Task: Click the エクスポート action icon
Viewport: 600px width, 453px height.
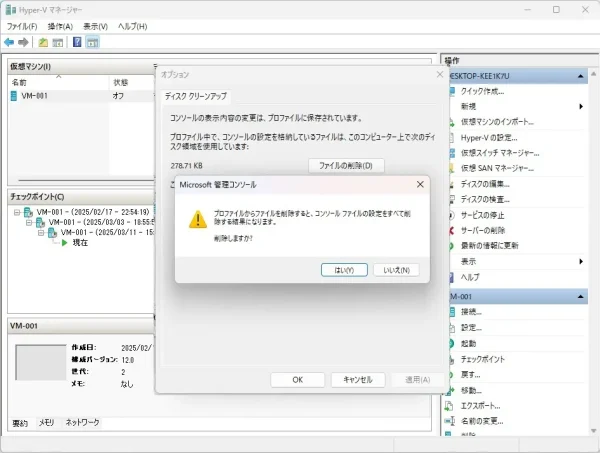Action: click(449, 406)
